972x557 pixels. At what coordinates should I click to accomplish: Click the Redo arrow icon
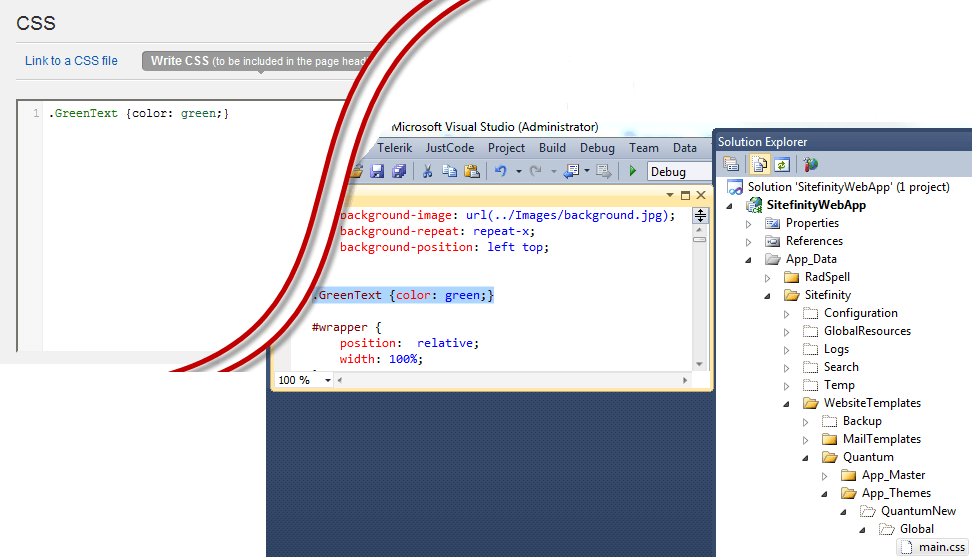pyautogui.click(x=536, y=171)
